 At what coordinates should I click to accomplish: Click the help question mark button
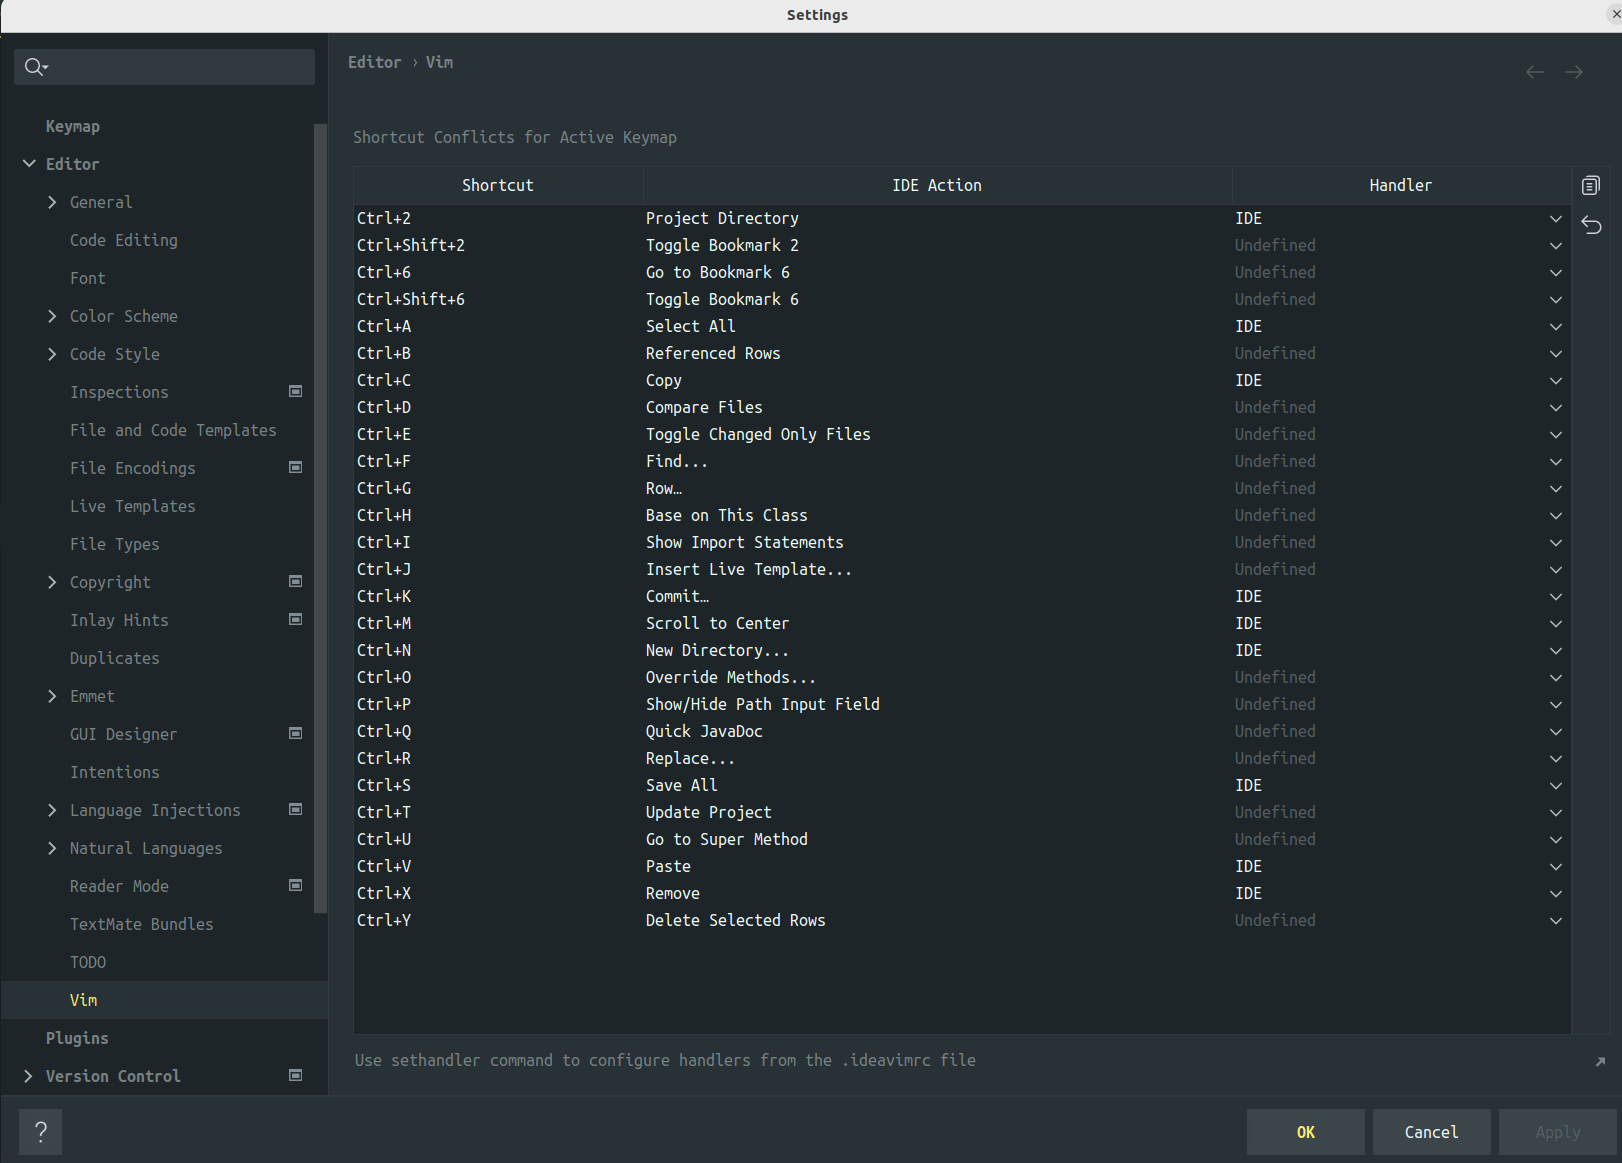point(40,1132)
